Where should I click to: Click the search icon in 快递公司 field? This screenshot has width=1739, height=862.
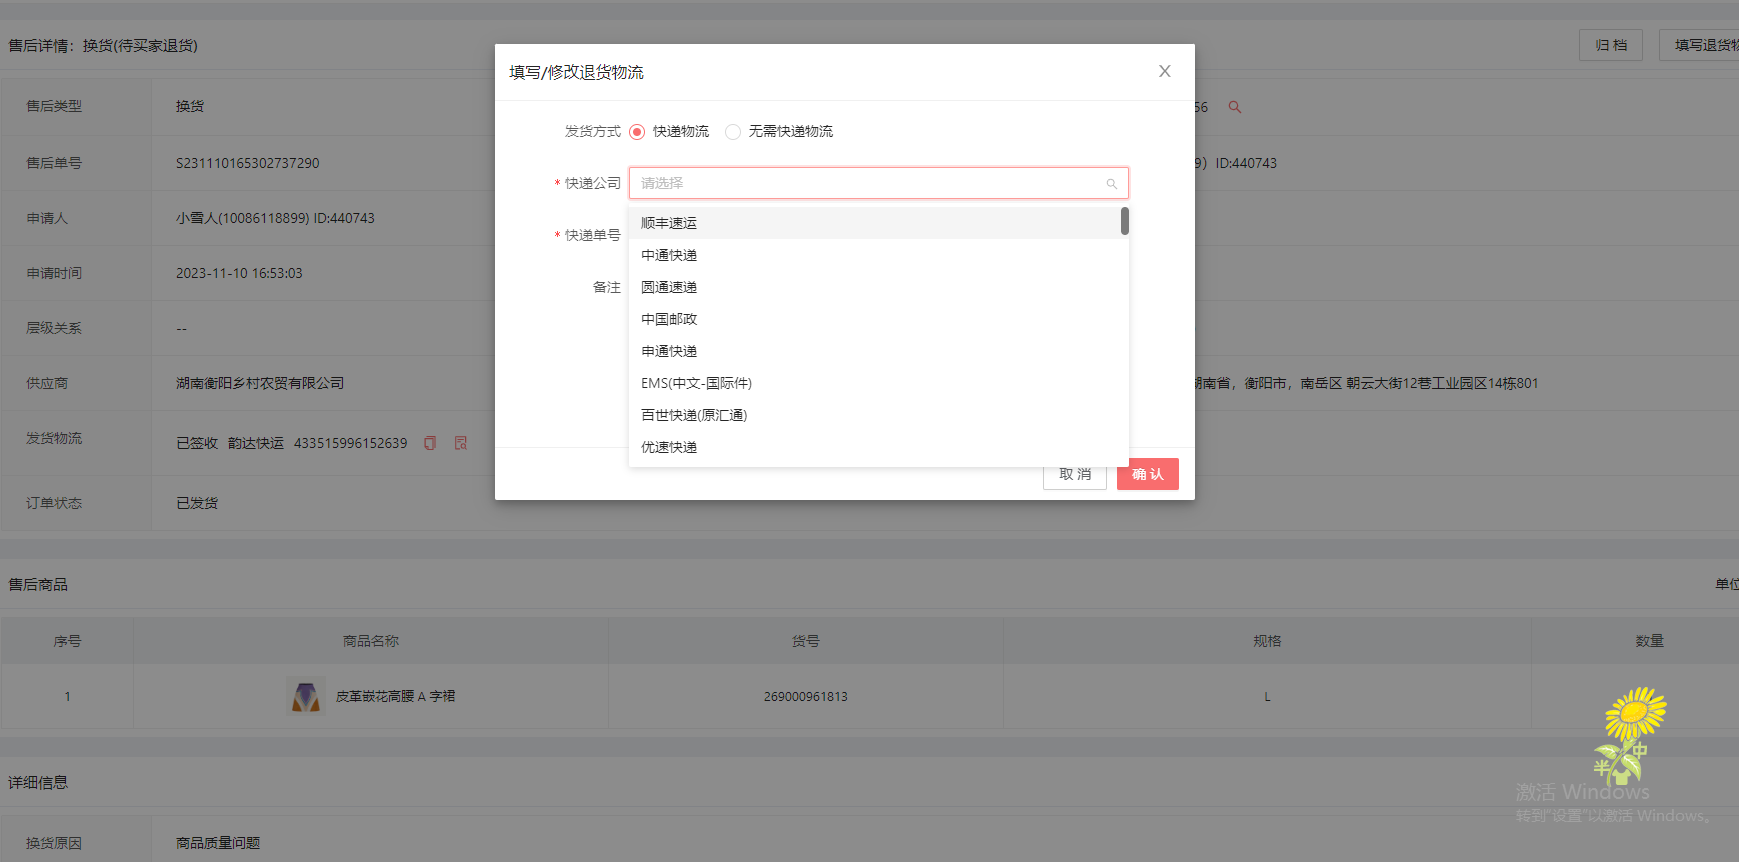pyautogui.click(x=1111, y=184)
